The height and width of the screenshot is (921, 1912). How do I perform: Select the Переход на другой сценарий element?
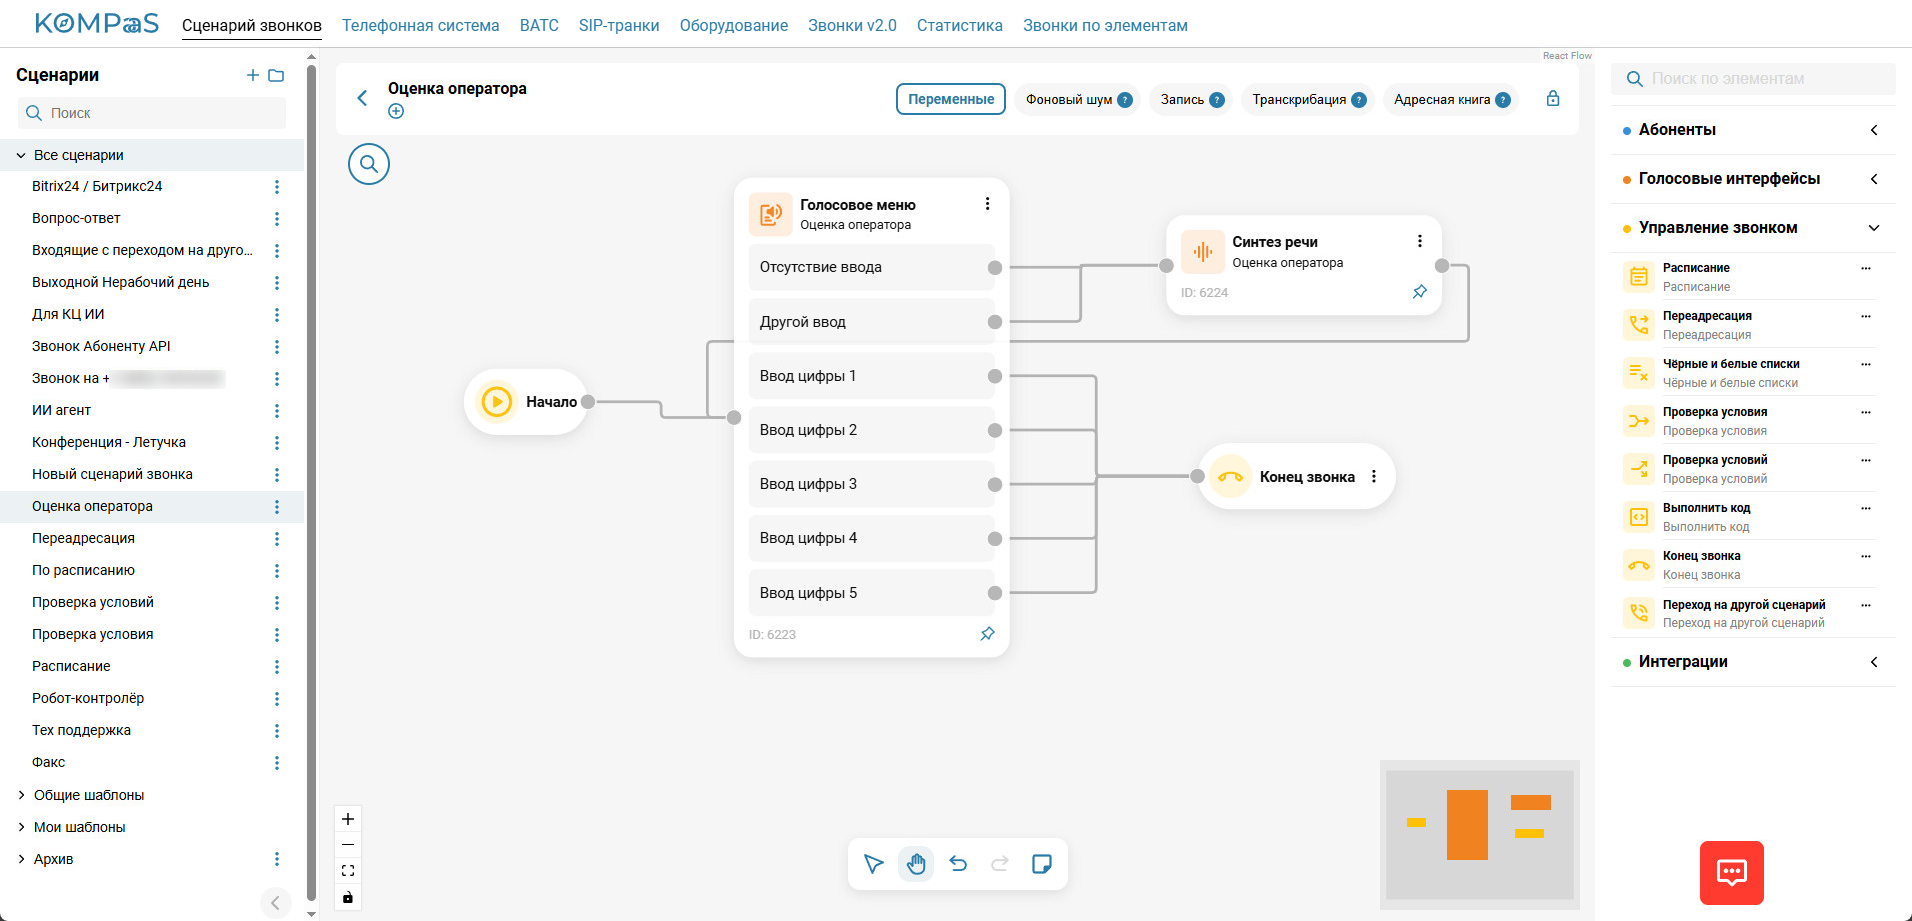pyautogui.click(x=1748, y=613)
